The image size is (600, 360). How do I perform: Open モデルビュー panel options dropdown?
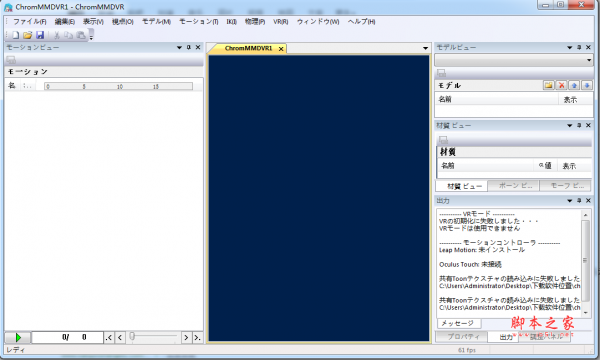(x=569, y=47)
